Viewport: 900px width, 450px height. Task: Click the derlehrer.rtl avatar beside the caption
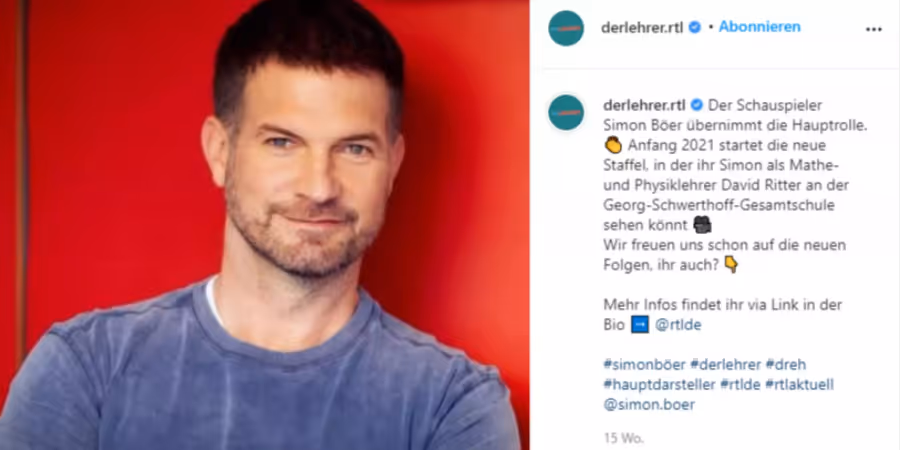[566, 112]
